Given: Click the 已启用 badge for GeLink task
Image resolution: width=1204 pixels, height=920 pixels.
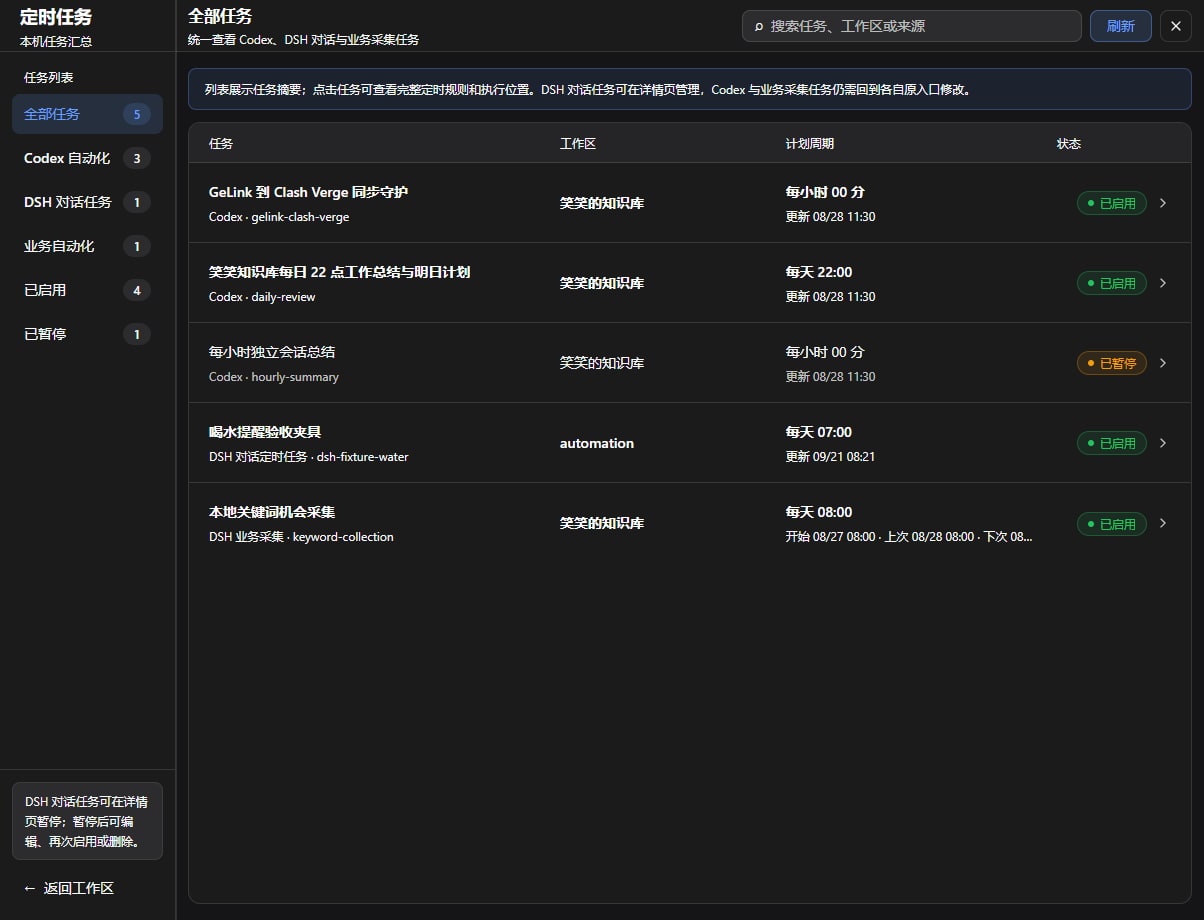Looking at the screenshot, I should point(1111,203).
